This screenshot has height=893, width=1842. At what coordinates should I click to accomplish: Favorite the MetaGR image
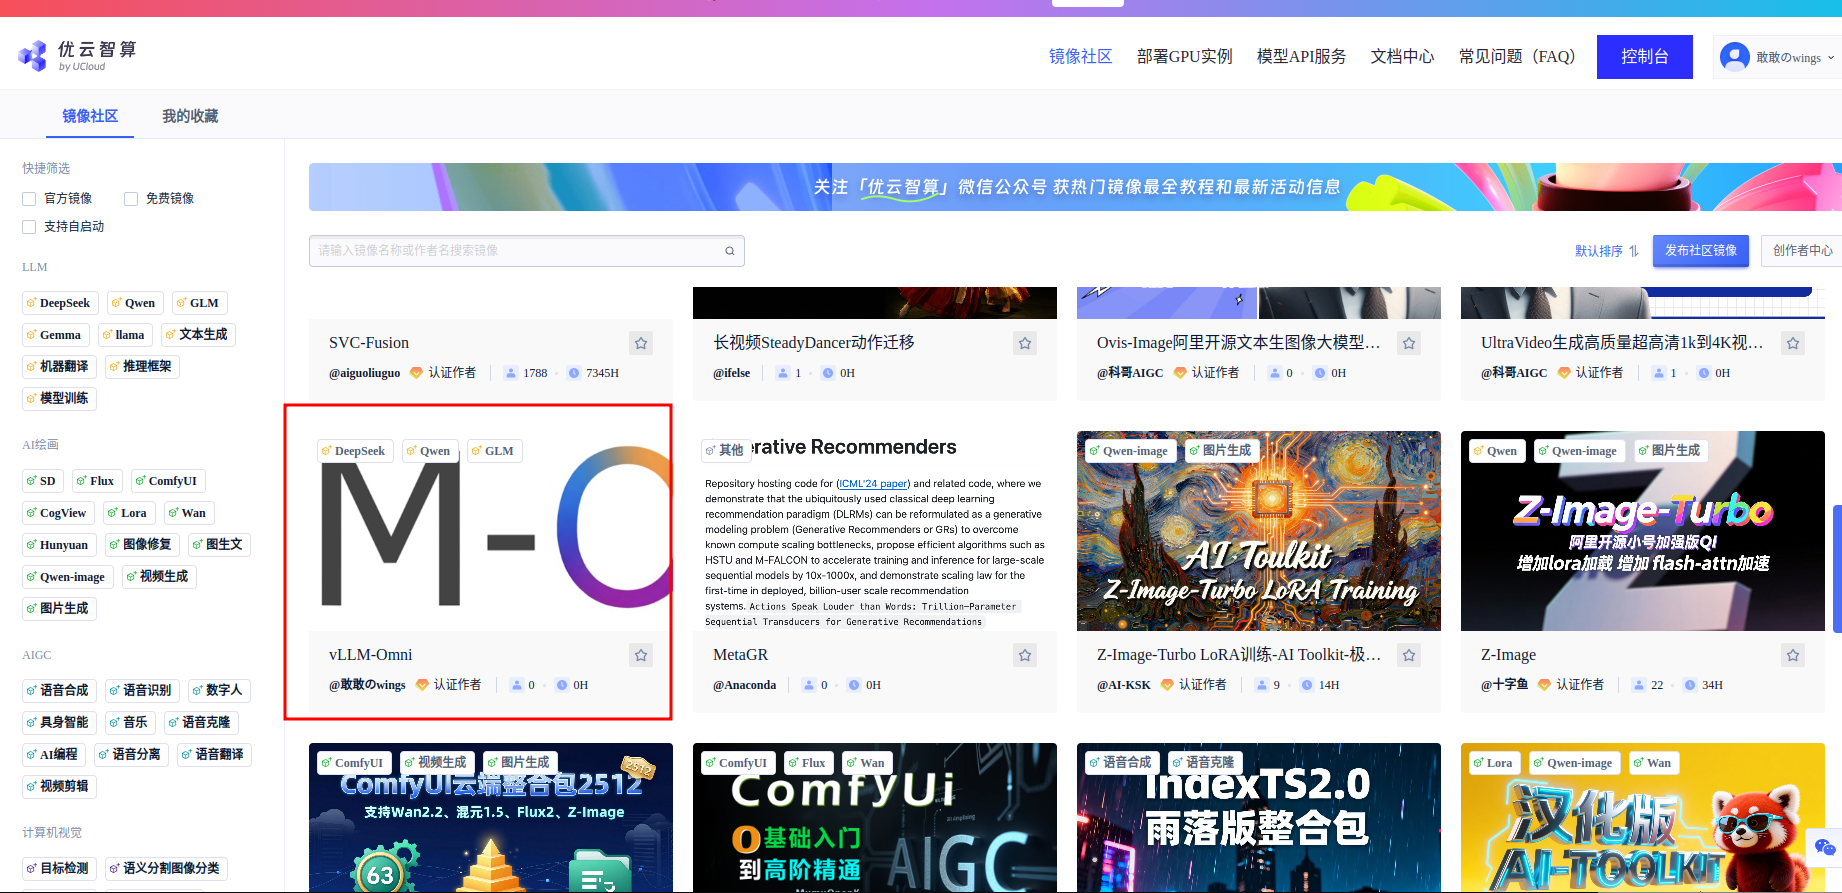pos(1025,655)
